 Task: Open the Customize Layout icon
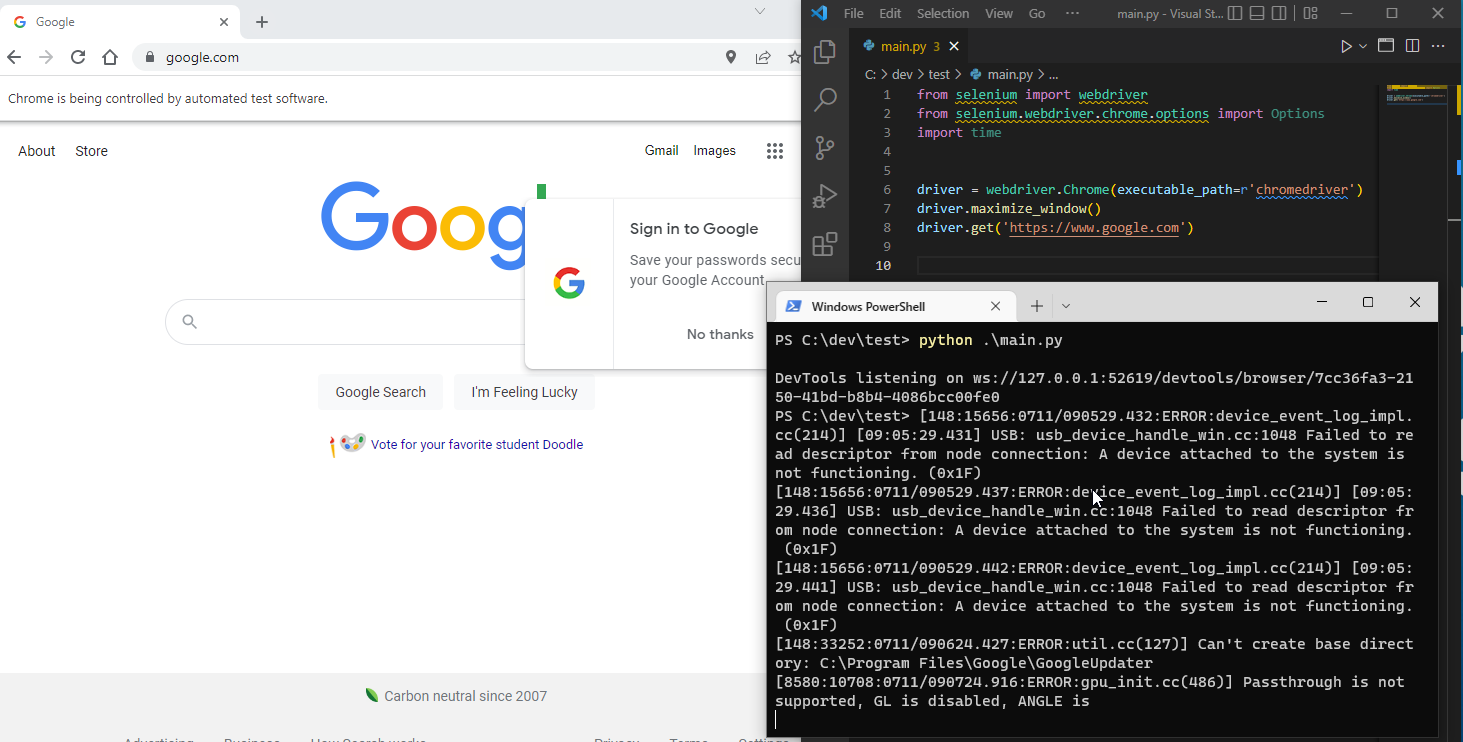pyautogui.click(x=1310, y=13)
